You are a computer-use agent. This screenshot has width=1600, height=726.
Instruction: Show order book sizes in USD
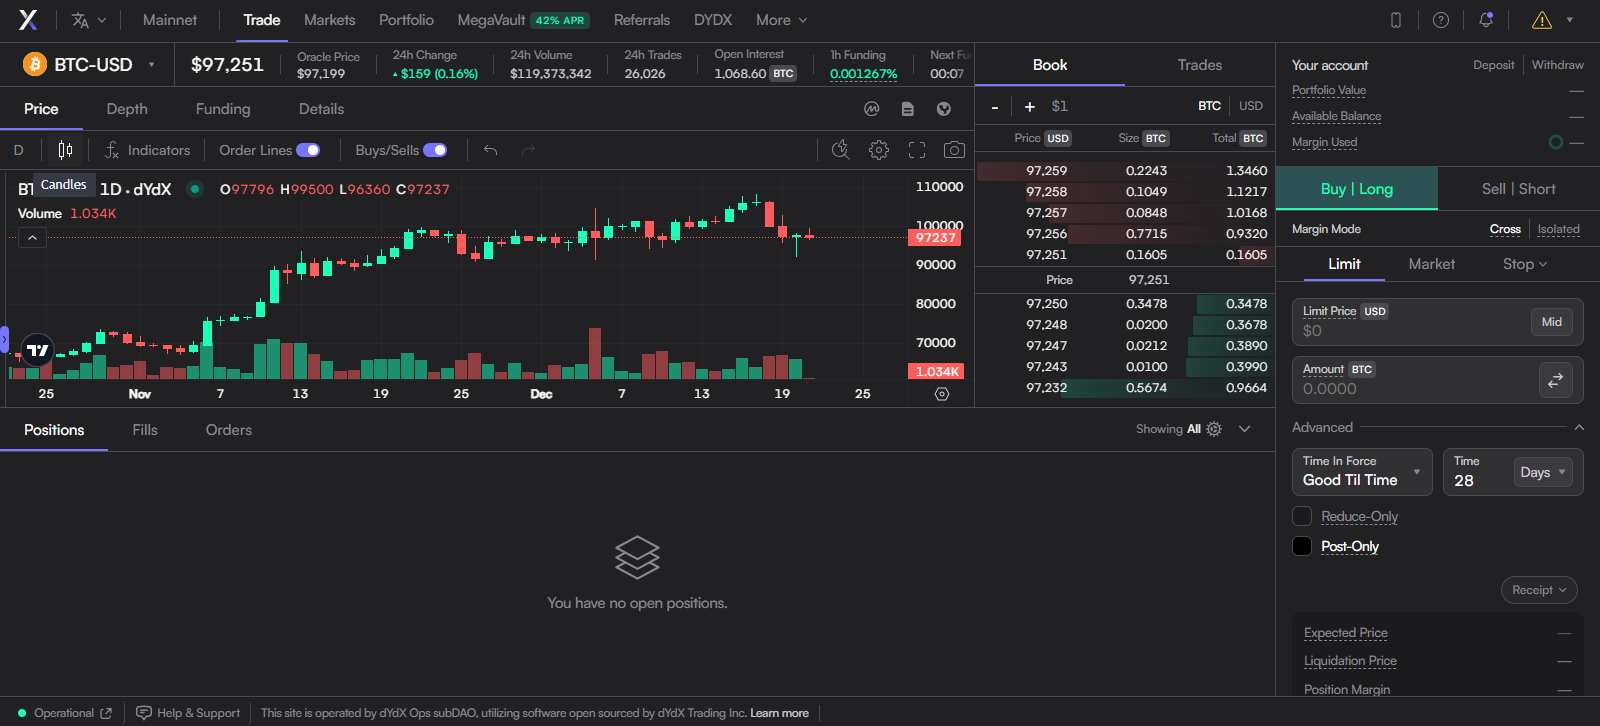click(x=1251, y=106)
